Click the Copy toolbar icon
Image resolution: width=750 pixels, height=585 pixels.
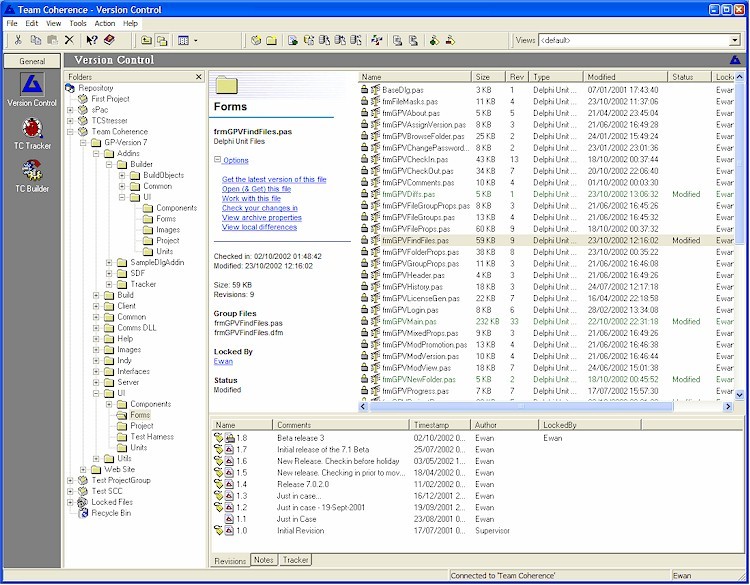36,40
